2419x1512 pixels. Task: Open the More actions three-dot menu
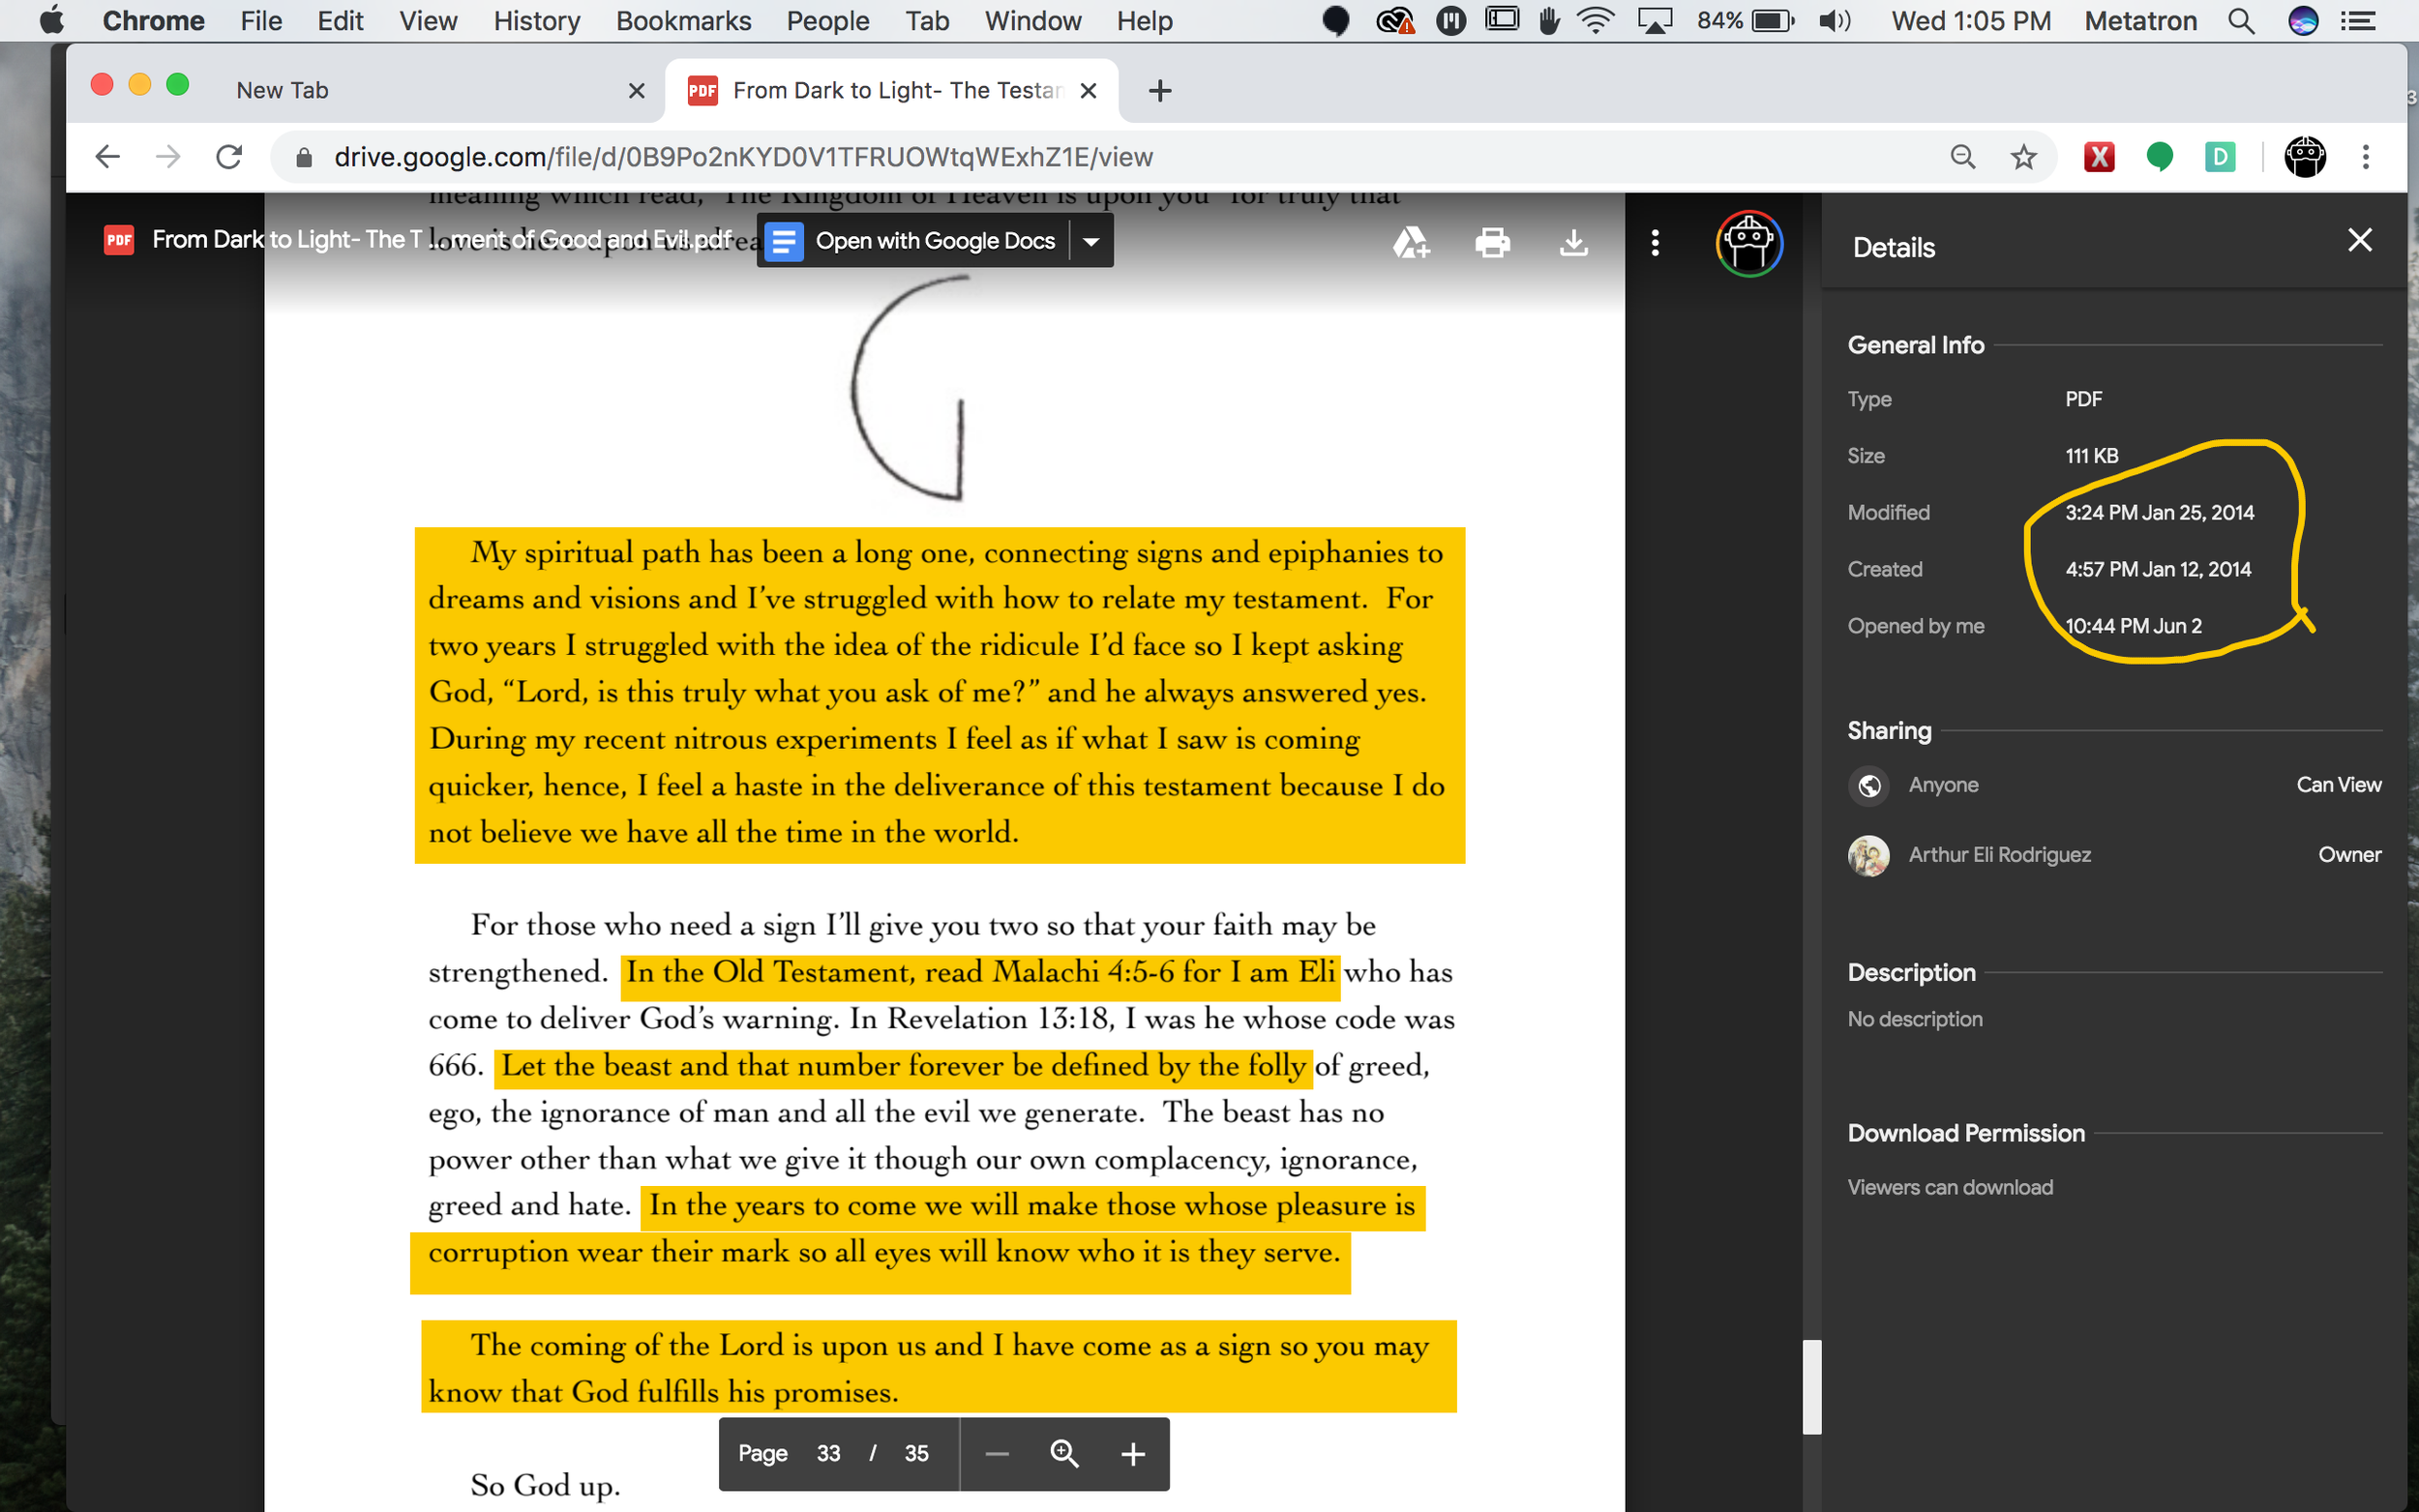(1655, 242)
